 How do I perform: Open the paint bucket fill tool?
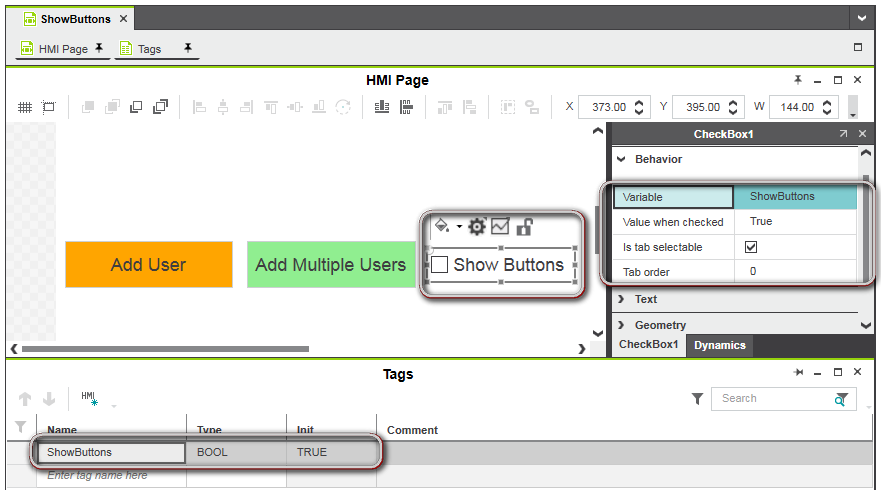442,227
